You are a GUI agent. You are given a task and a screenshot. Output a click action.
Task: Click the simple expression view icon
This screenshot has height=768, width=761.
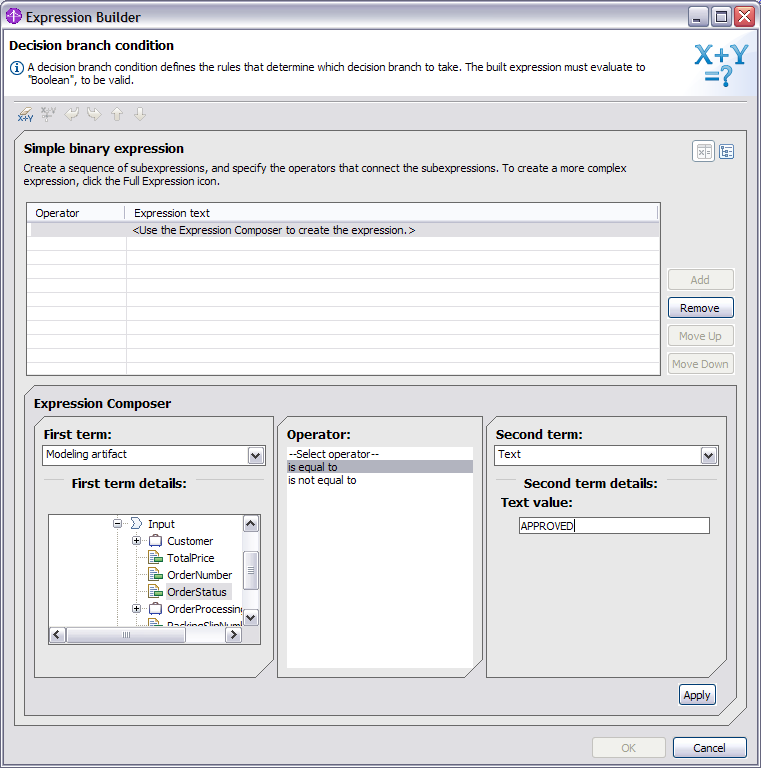(704, 151)
